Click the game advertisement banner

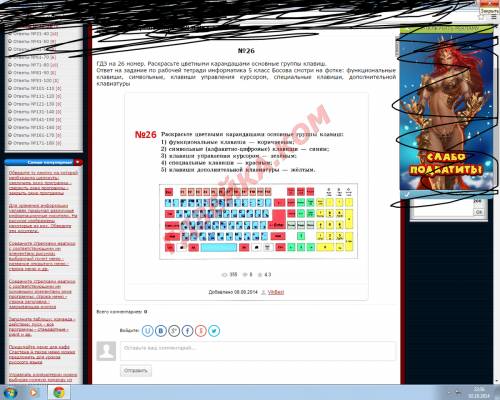point(447,113)
